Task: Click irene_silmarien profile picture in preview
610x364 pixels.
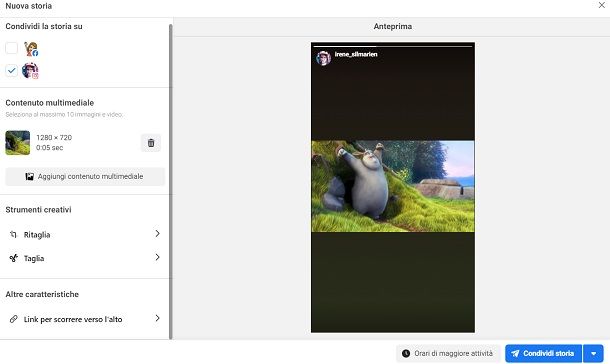Action: pos(323,58)
